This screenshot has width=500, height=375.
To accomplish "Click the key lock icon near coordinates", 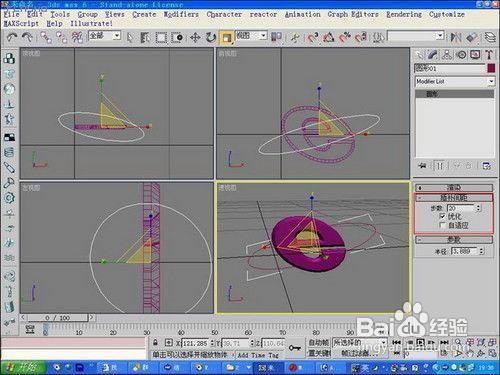I will (295, 347).
